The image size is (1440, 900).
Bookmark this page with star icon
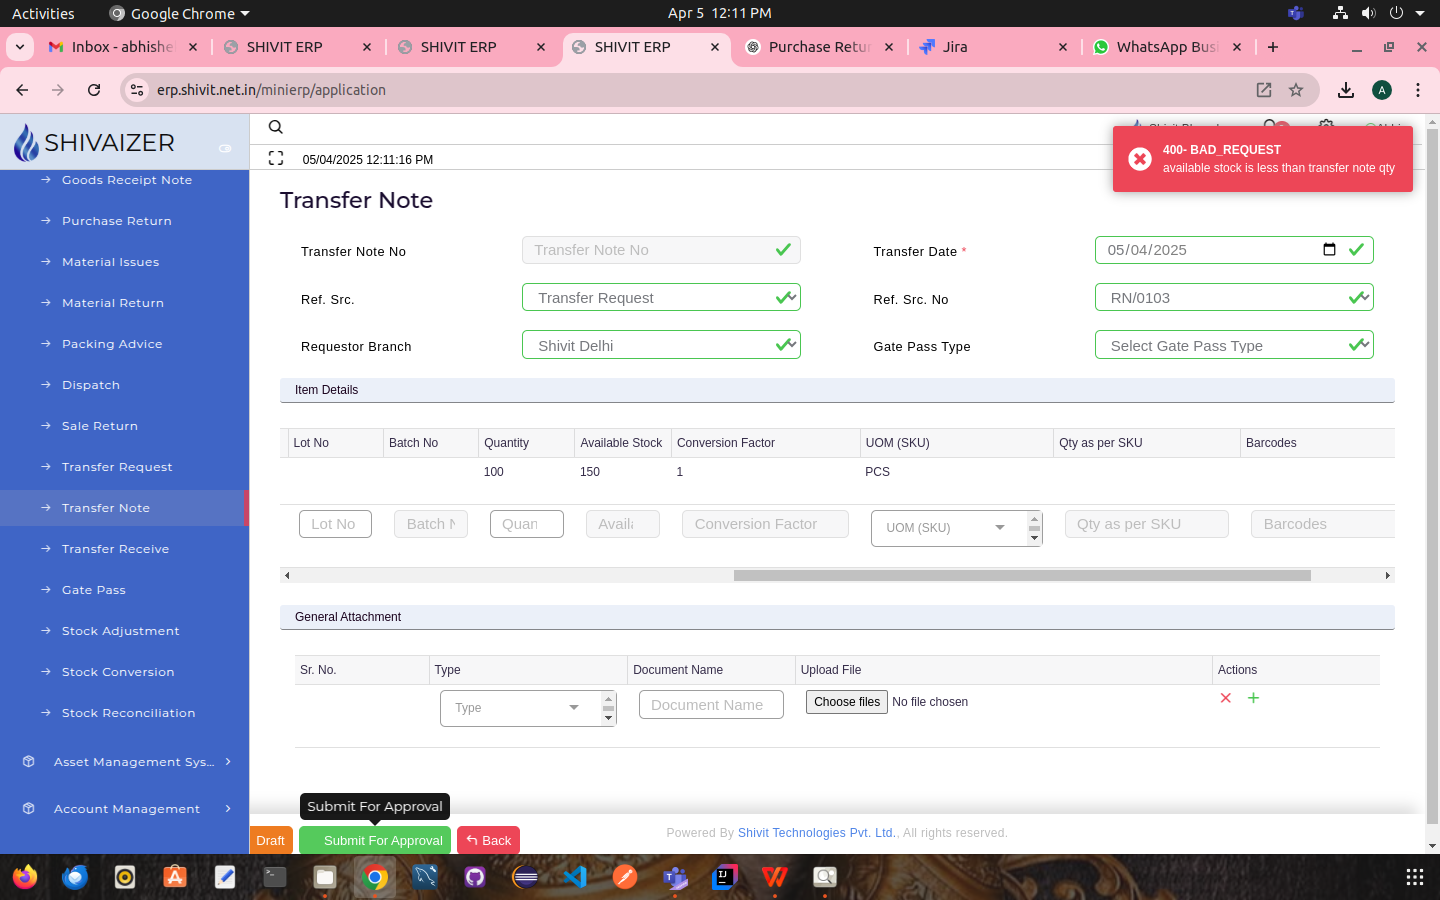tap(1296, 90)
